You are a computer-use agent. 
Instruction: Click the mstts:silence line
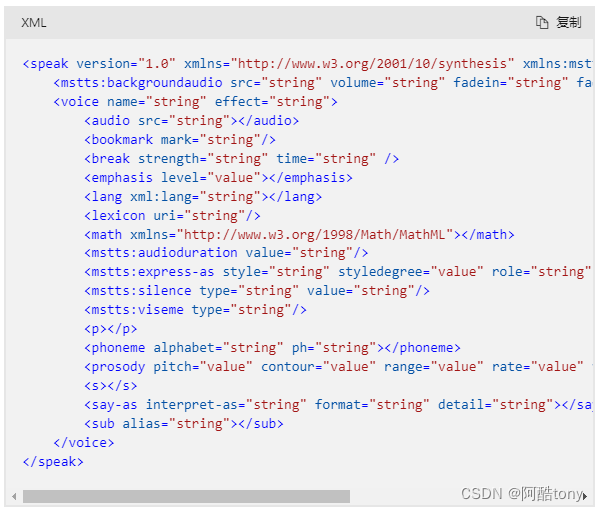(257, 291)
